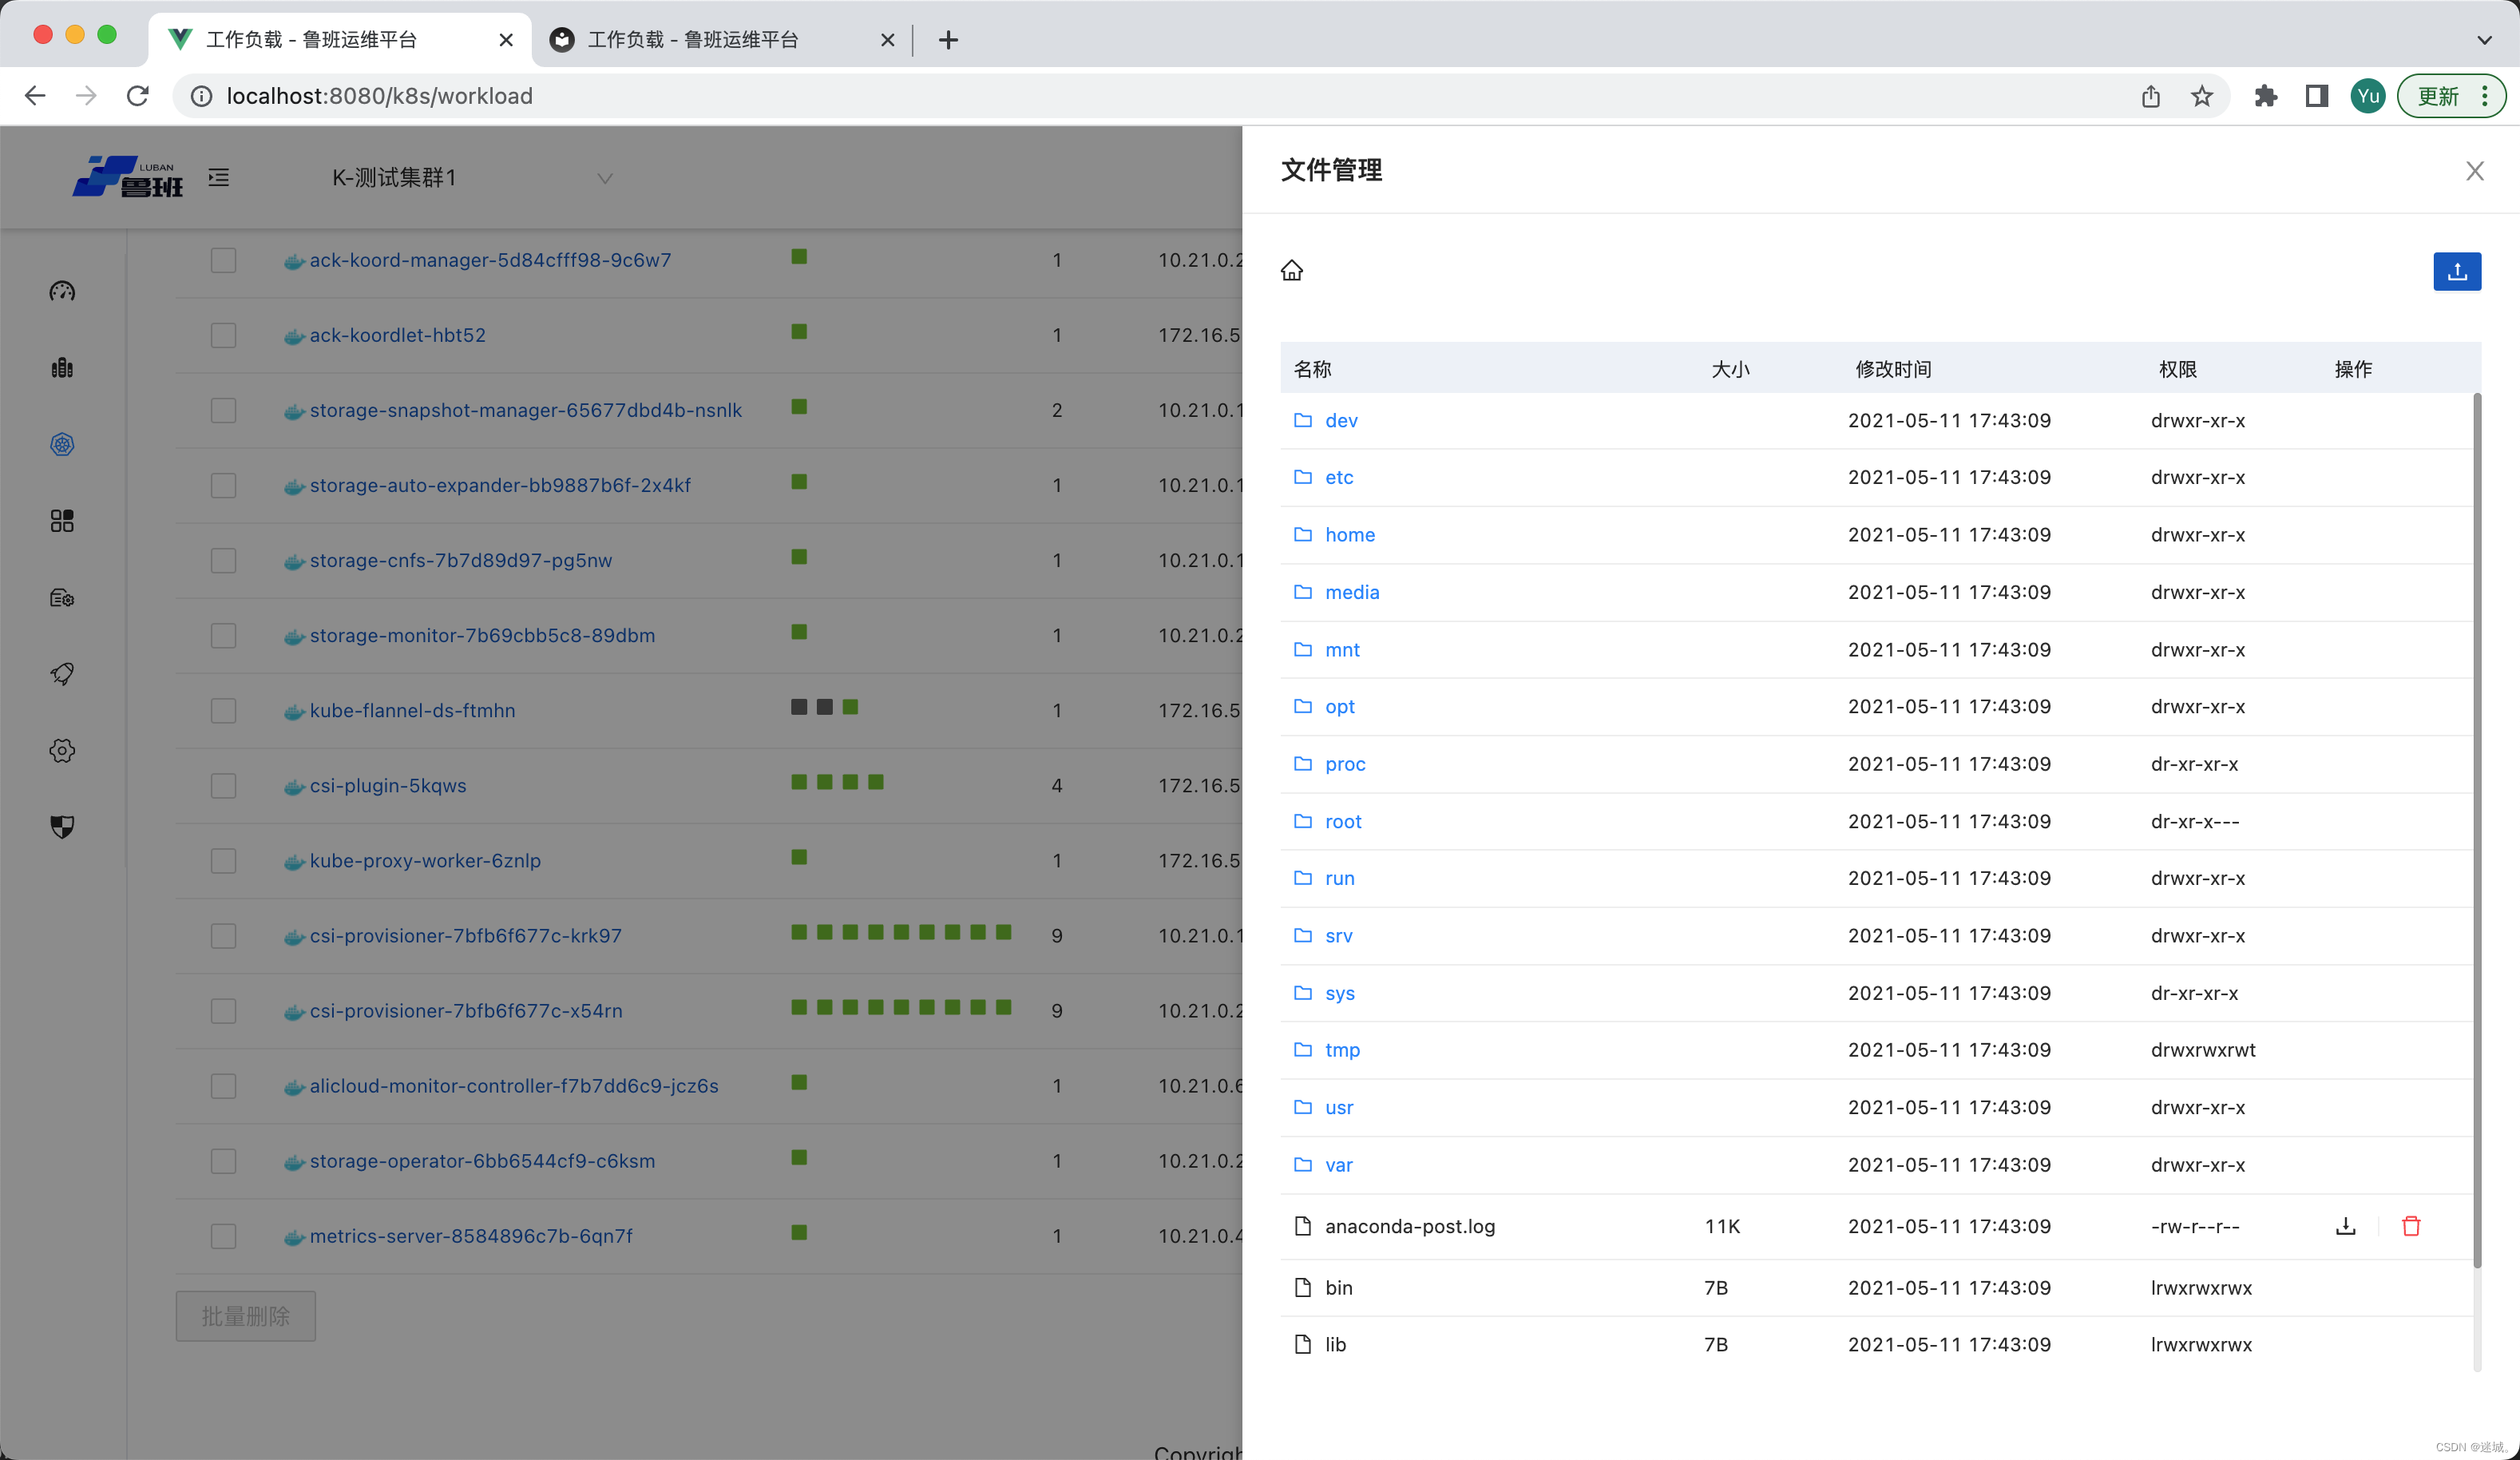Open the Chrome tab list chevron
The image size is (2520, 1460).
pos(2484,40)
